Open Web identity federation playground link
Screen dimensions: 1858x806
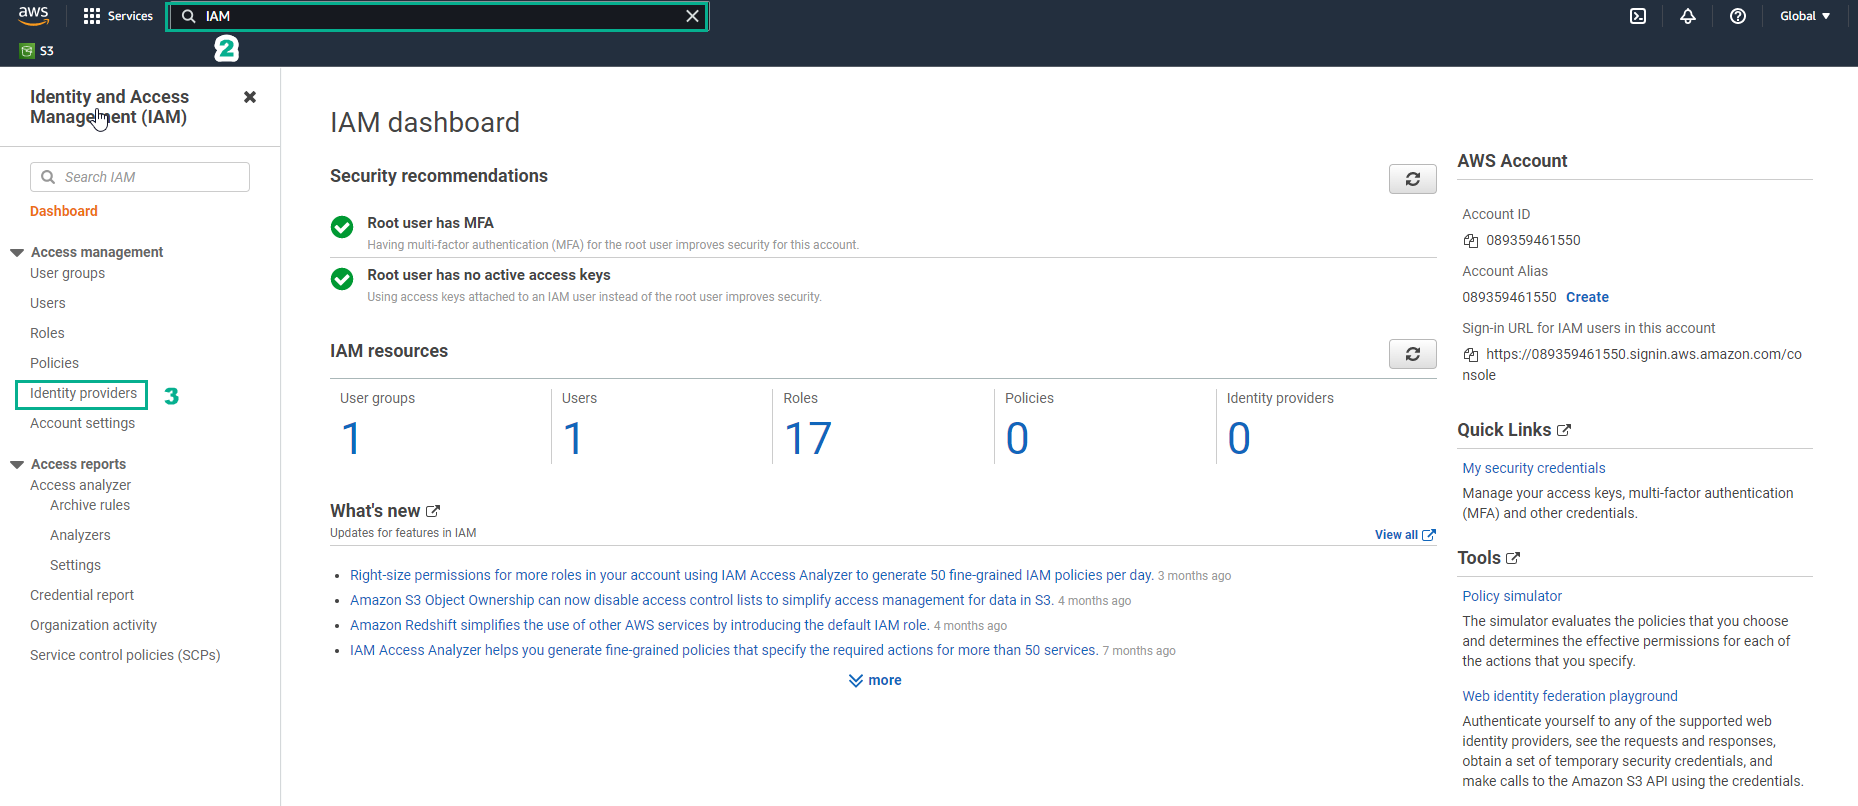coord(1569,696)
